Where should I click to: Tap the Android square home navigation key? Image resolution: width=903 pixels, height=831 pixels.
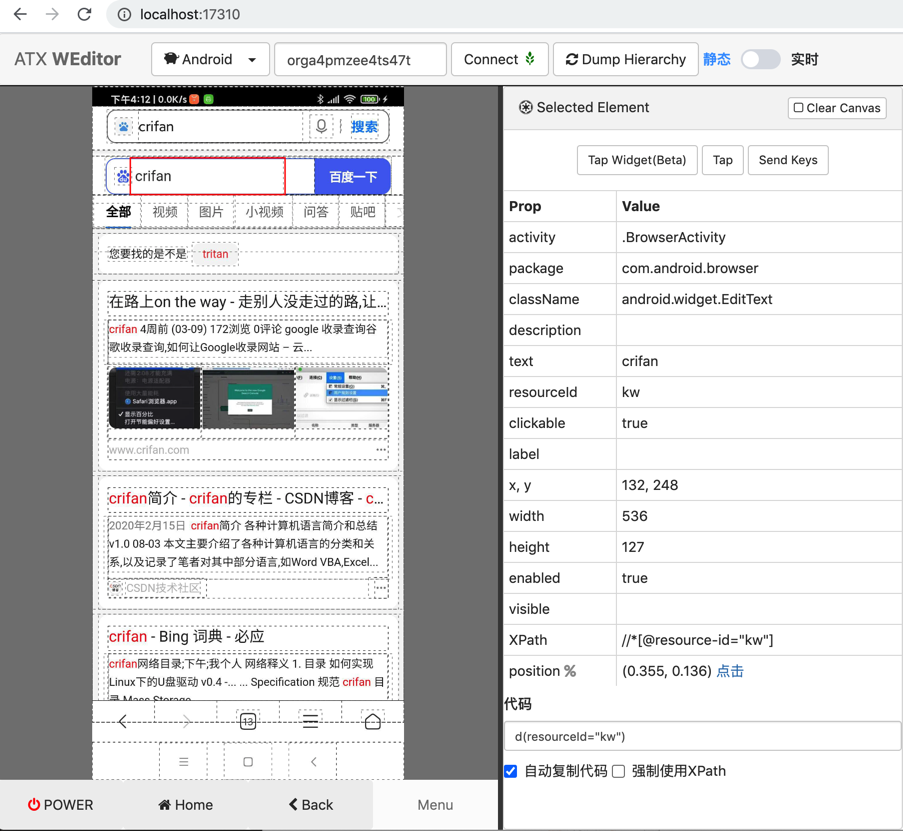click(x=248, y=762)
